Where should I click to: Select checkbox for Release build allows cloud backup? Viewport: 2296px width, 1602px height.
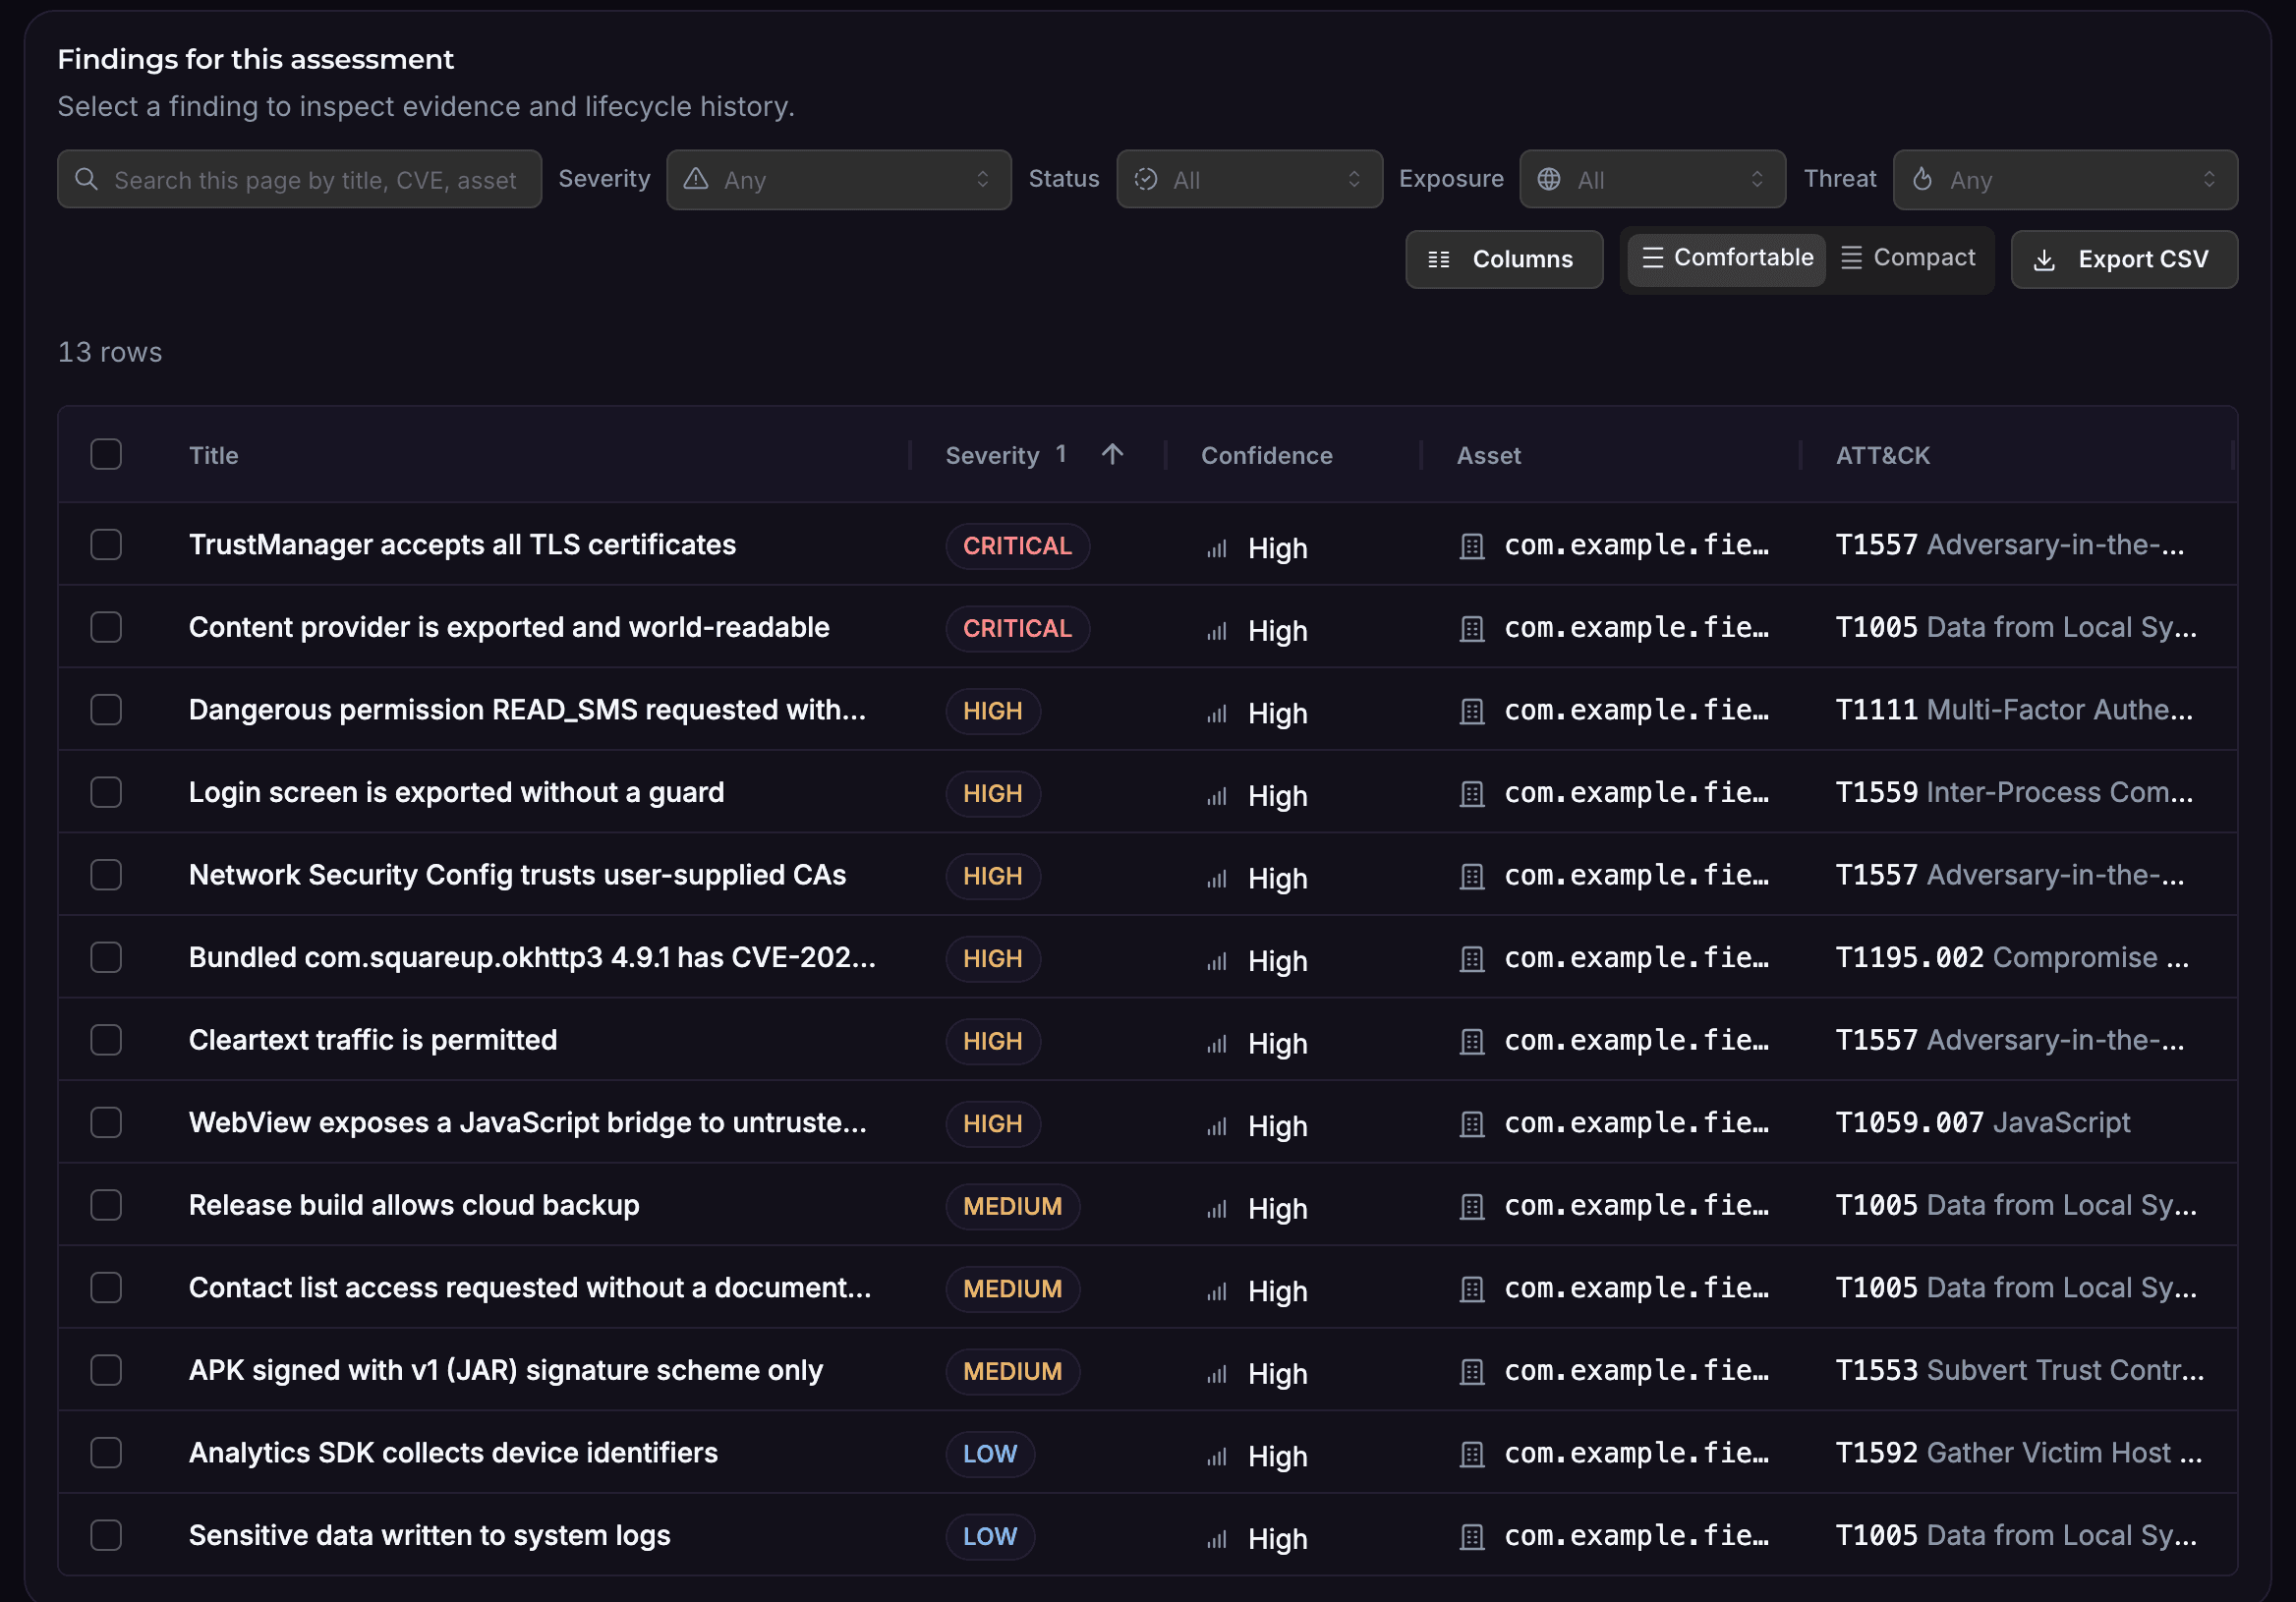point(106,1205)
